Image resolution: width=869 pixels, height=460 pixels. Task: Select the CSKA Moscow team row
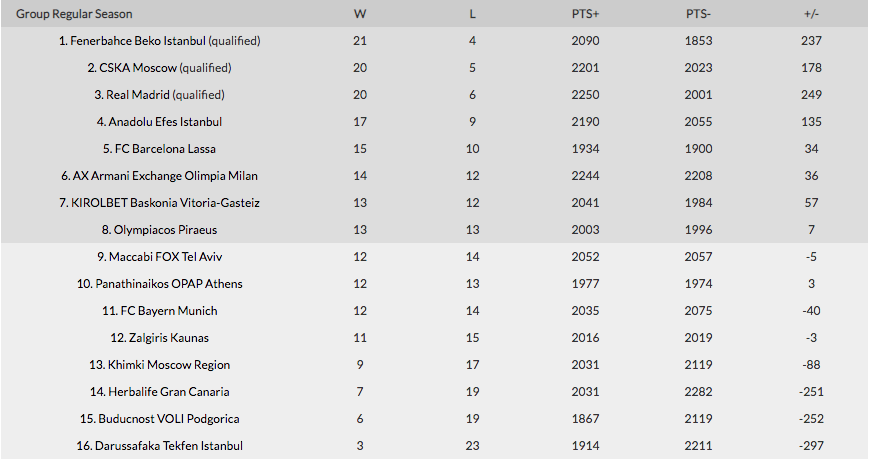click(x=434, y=68)
